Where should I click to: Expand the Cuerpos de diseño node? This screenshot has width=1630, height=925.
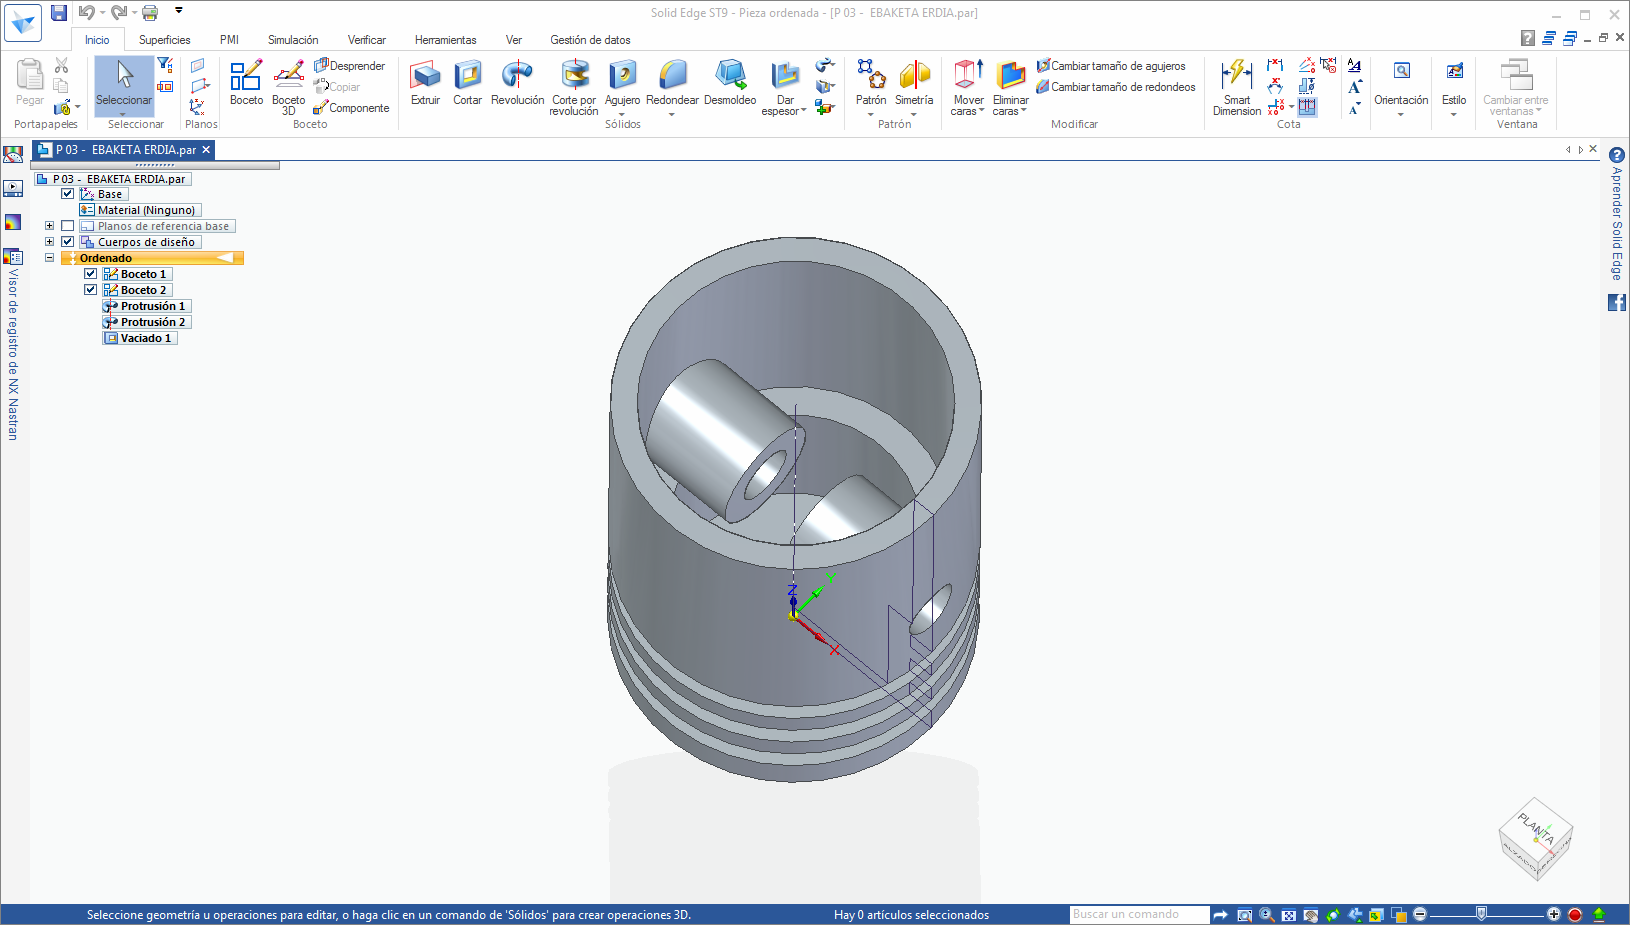(49, 242)
